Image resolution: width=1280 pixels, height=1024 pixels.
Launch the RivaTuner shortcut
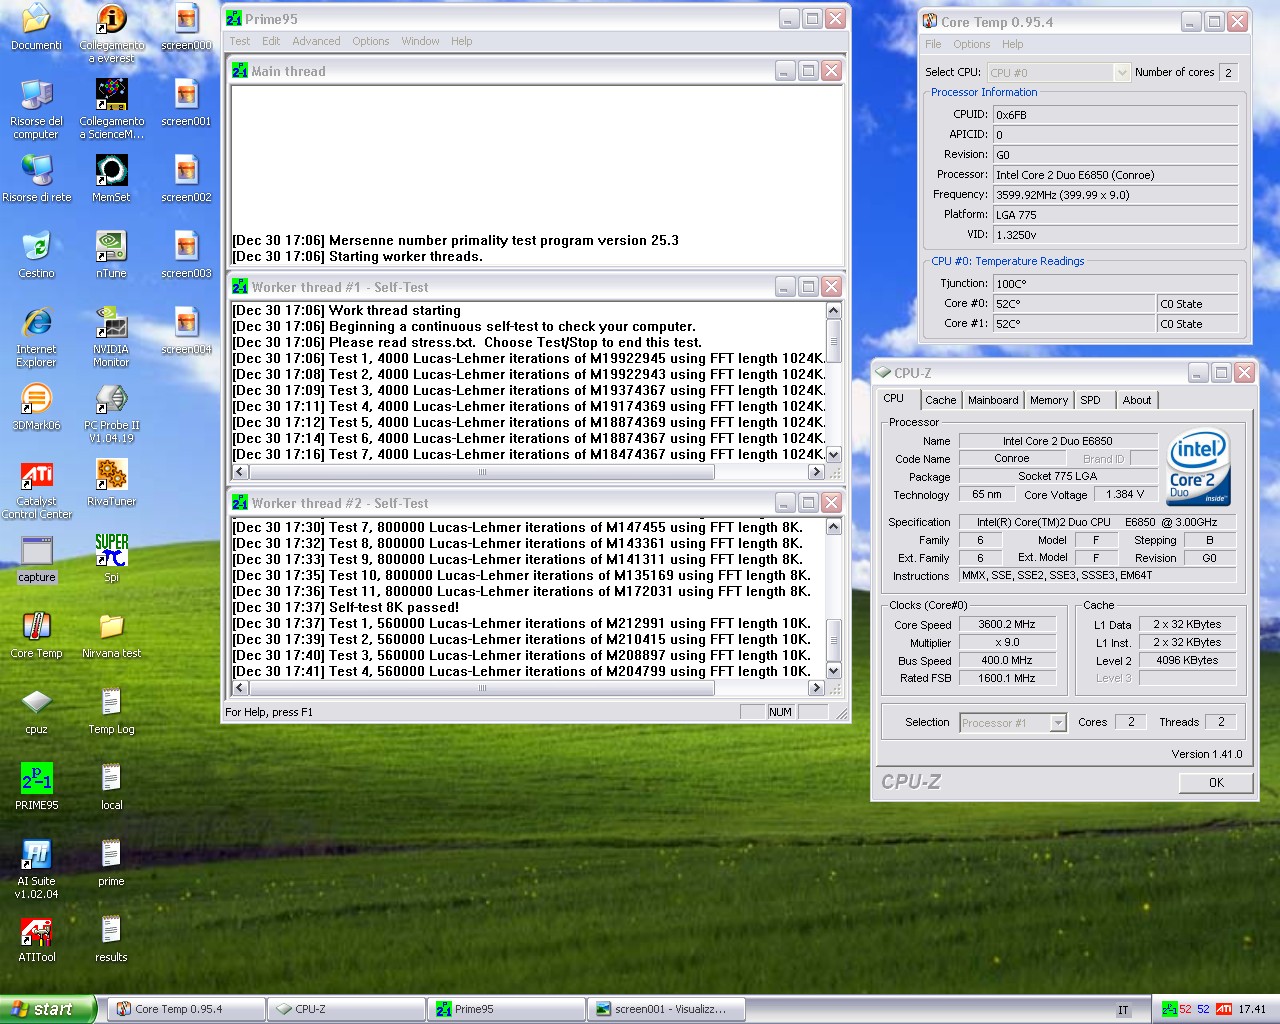tap(111, 483)
